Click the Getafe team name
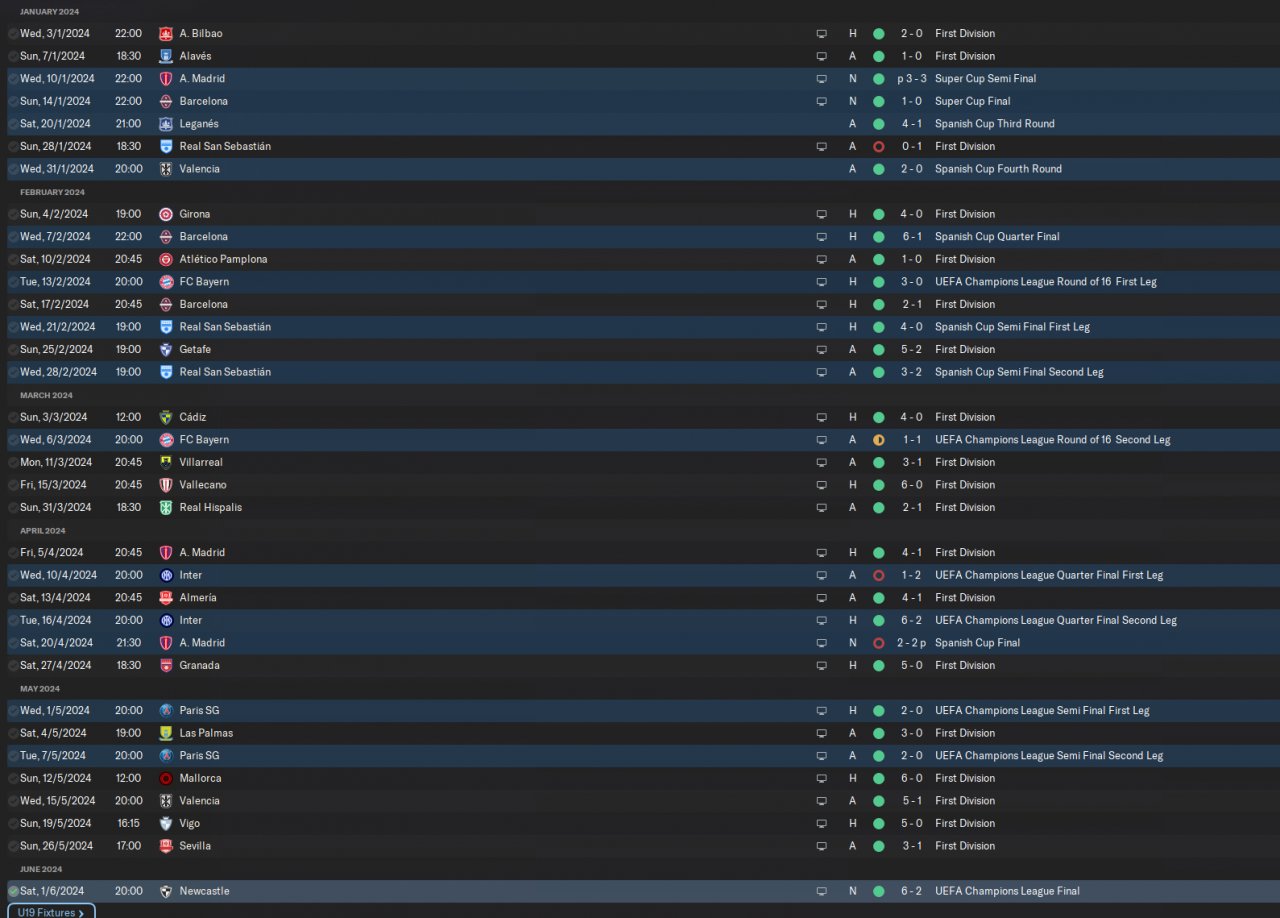The image size is (1280, 918). point(195,350)
